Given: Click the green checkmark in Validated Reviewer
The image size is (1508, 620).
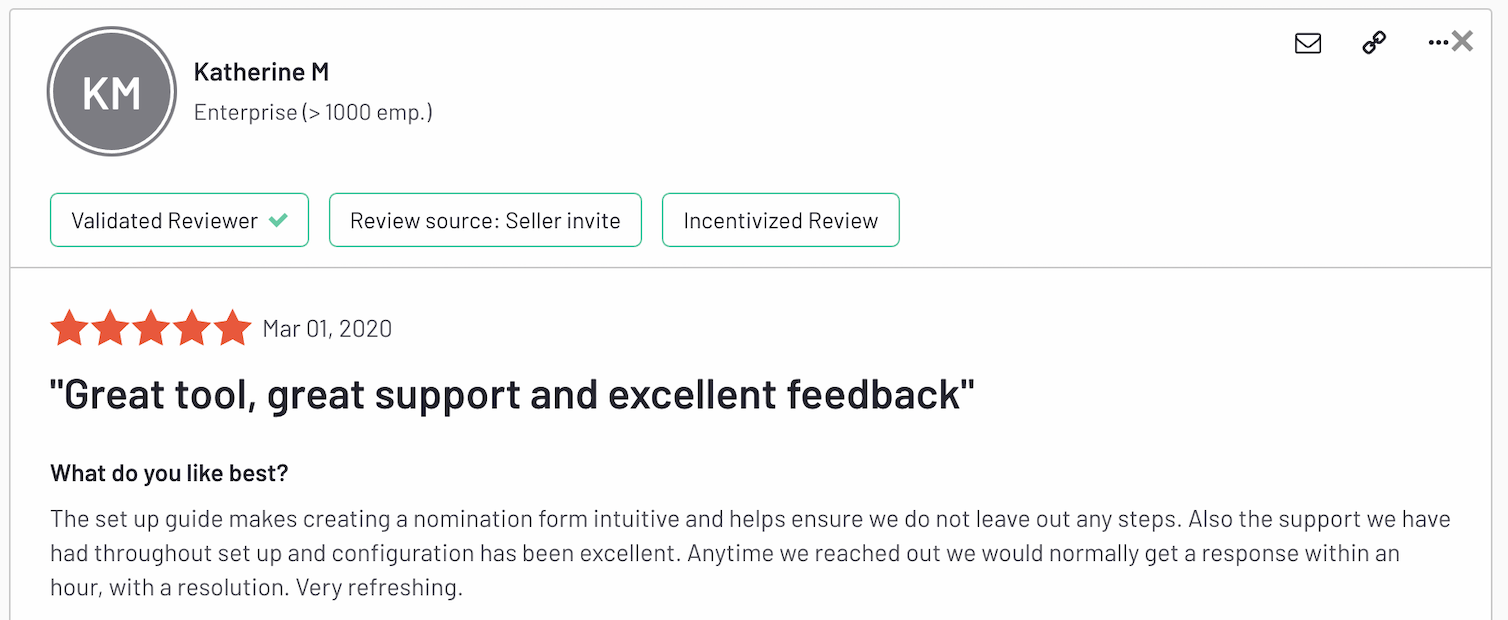Looking at the screenshot, I should tap(279, 220).
